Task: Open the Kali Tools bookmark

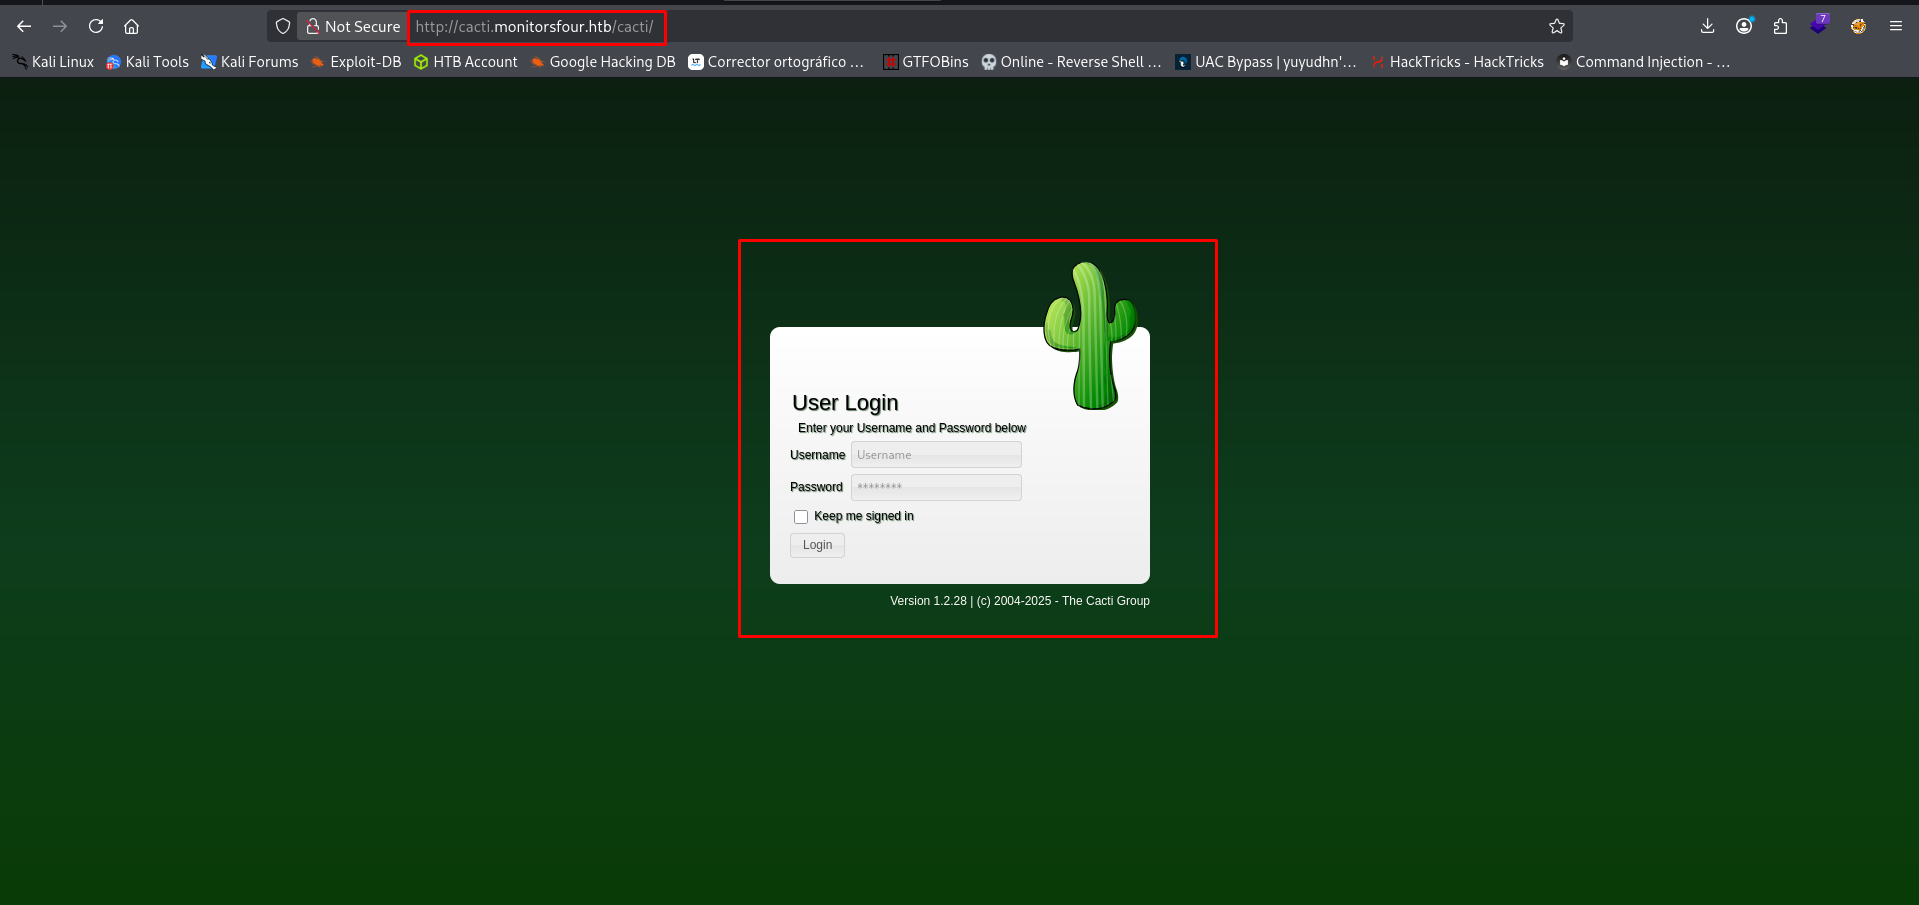Action: tap(147, 62)
